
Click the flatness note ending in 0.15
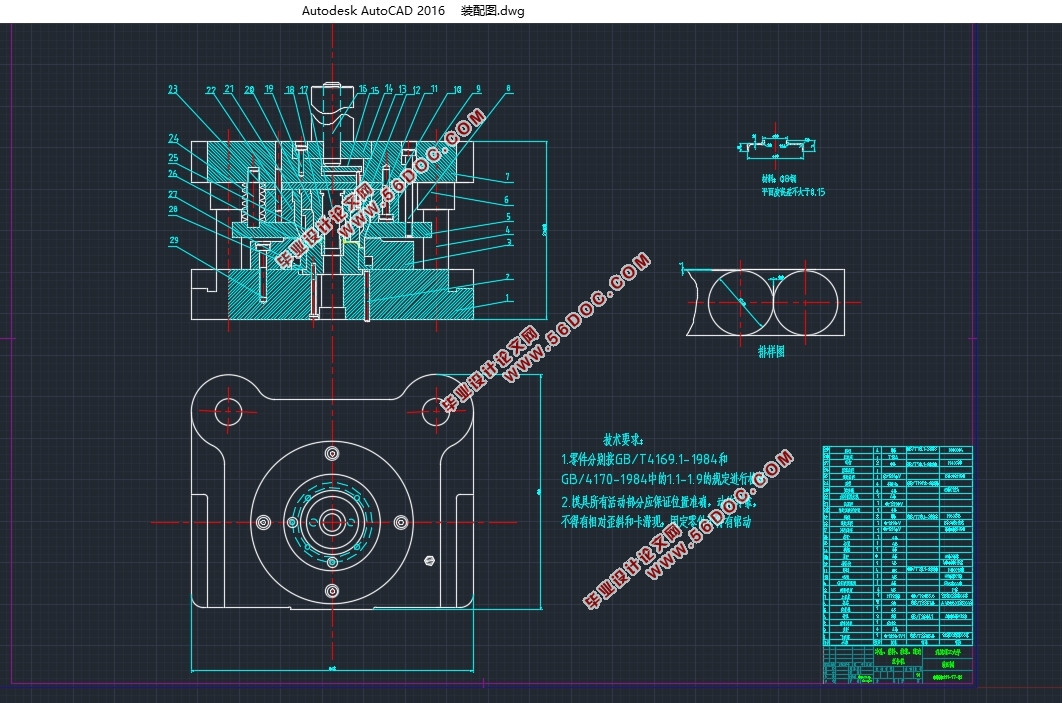(x=793, y=192)
